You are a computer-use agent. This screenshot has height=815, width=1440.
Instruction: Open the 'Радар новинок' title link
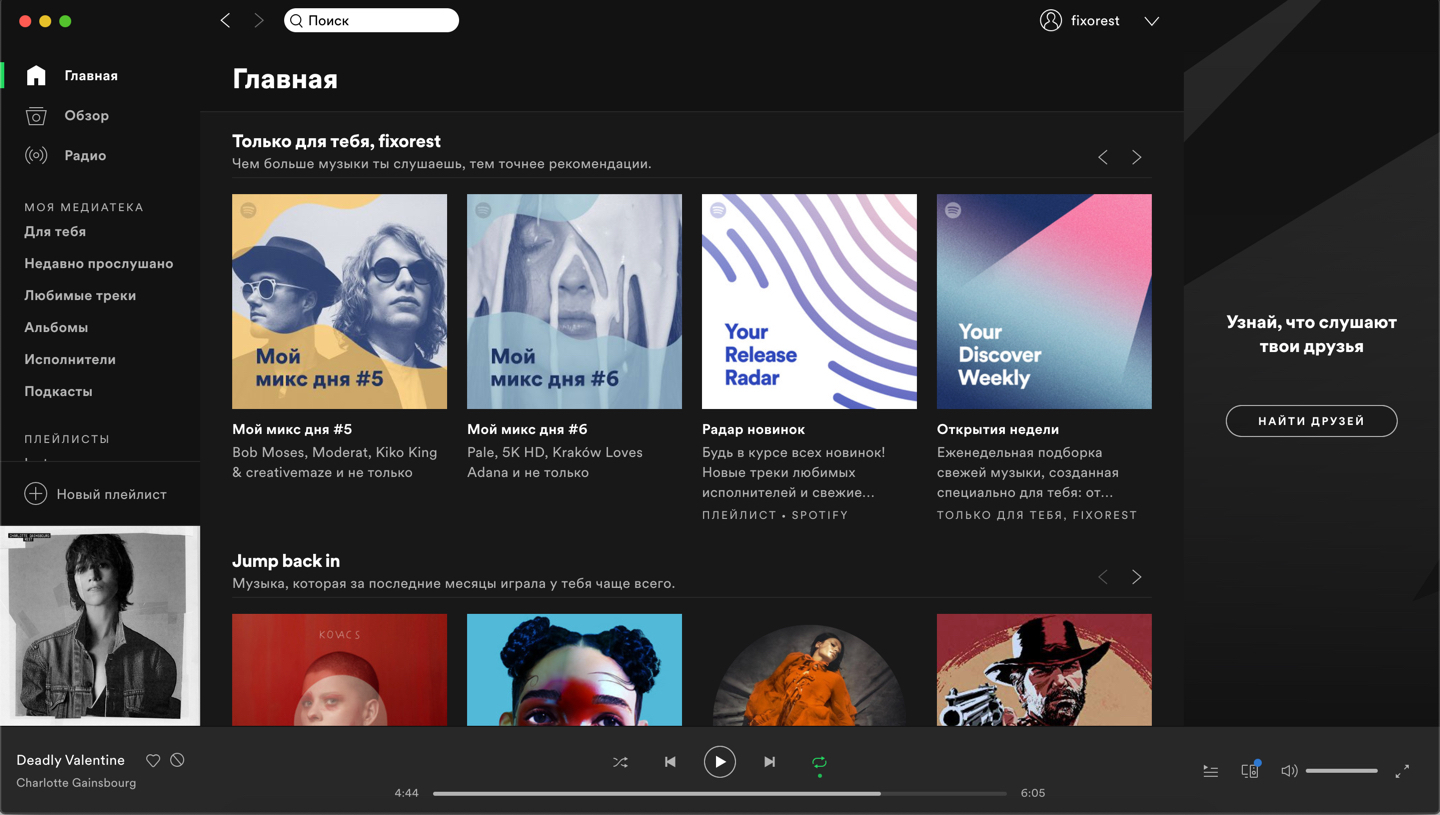(x=753, y=429)
